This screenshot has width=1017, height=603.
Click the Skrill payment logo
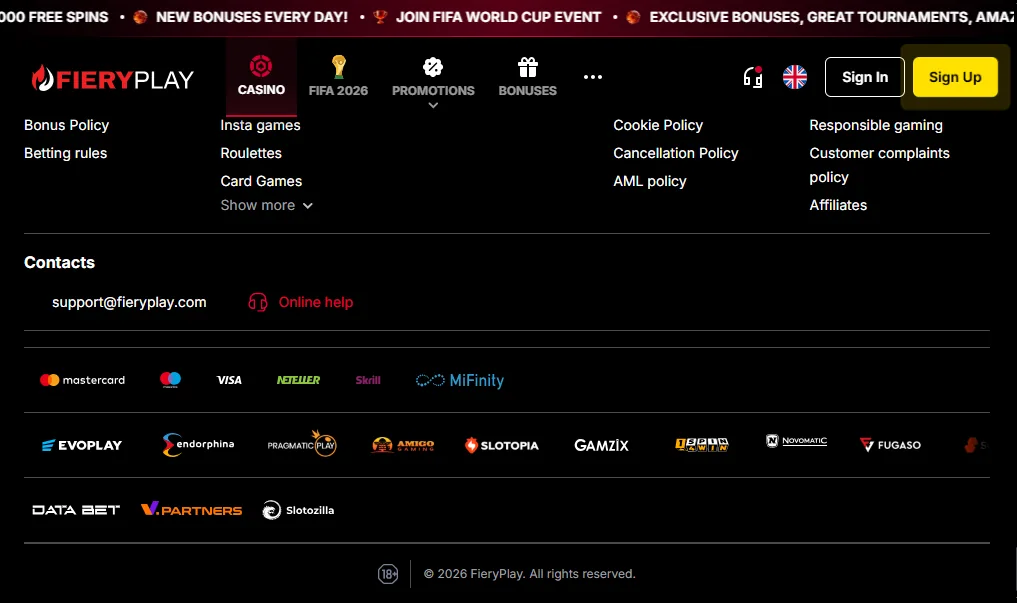click(x=368, y=380)
